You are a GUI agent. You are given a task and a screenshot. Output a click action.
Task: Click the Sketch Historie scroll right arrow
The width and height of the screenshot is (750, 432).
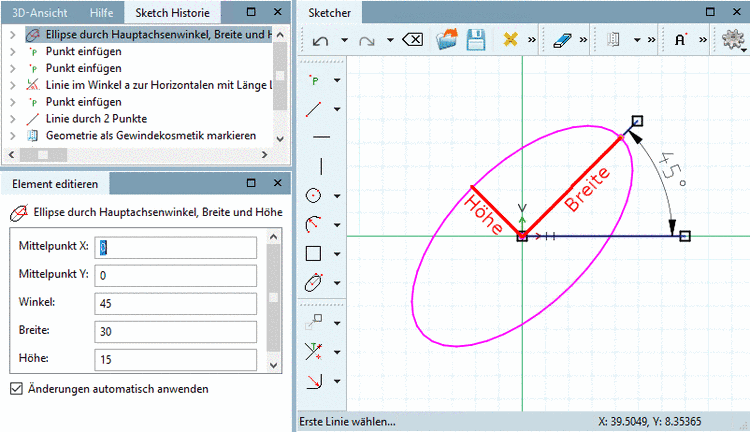(264, 155)
